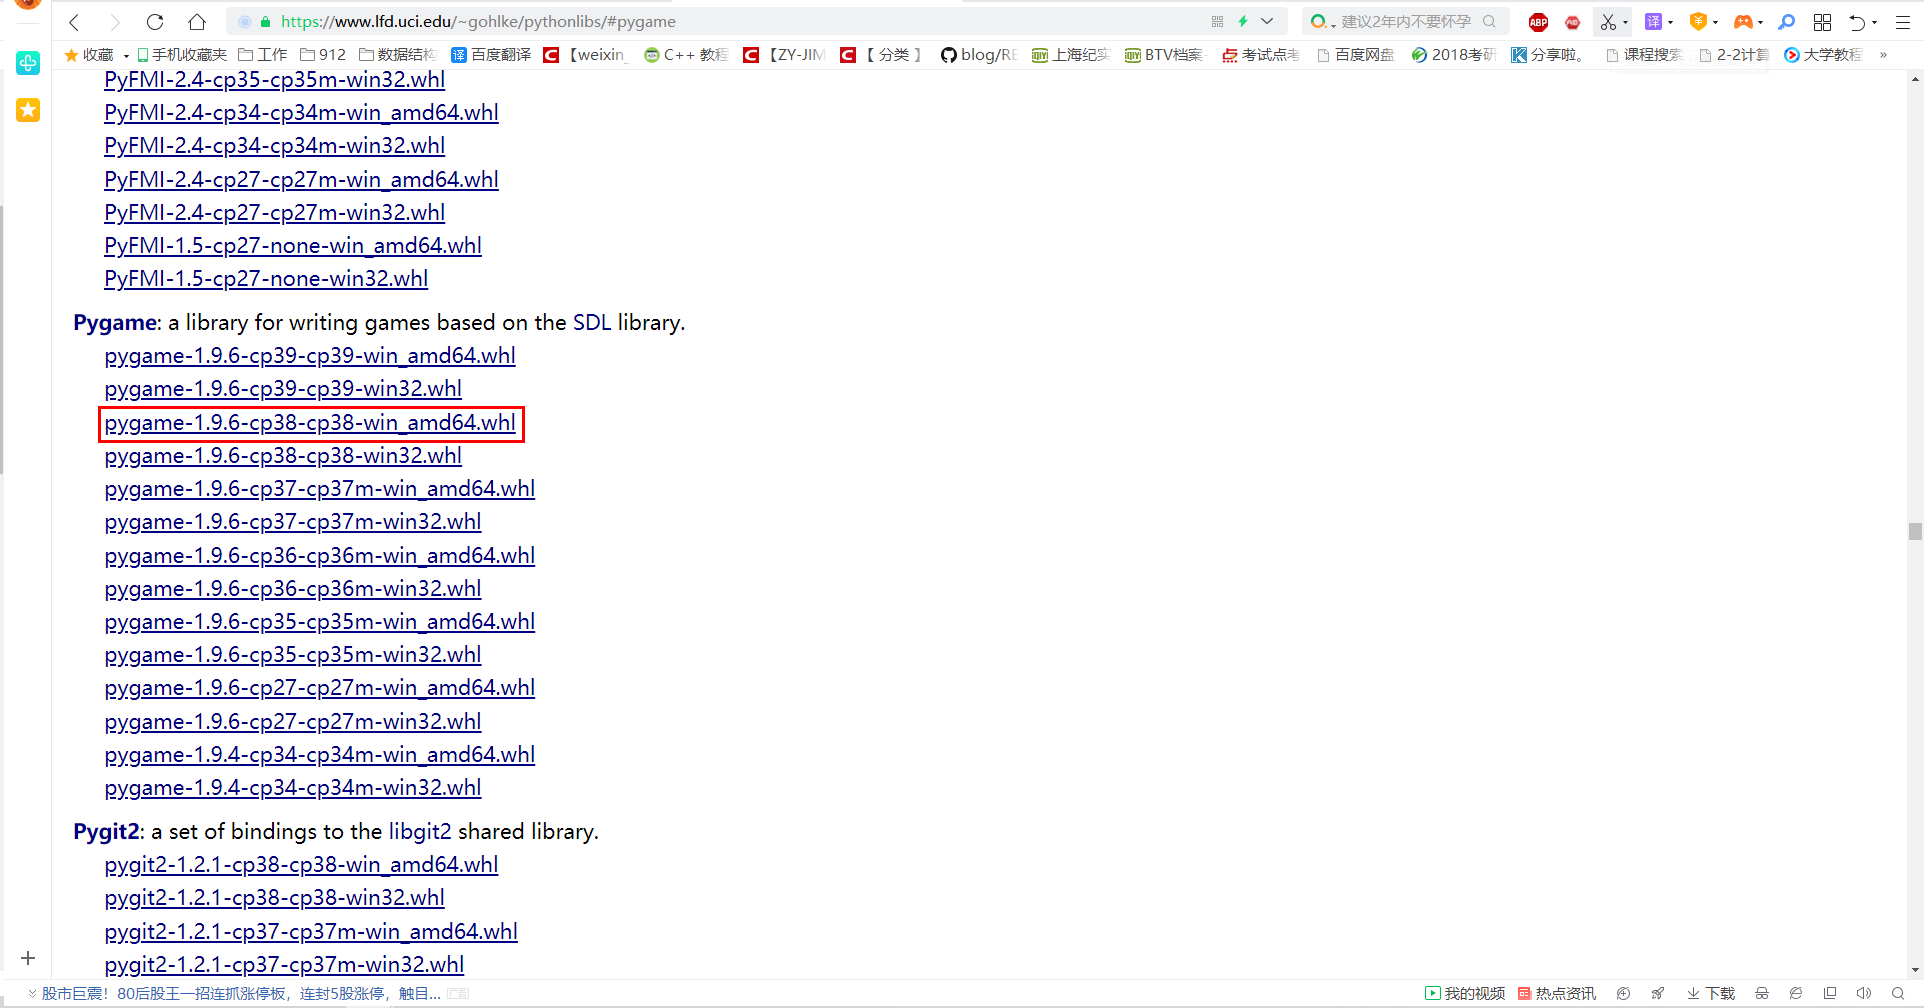Open the red ad blocker extension icon
Viewport: 1924px width, 1008px height.
click(x=1572, y=22)
